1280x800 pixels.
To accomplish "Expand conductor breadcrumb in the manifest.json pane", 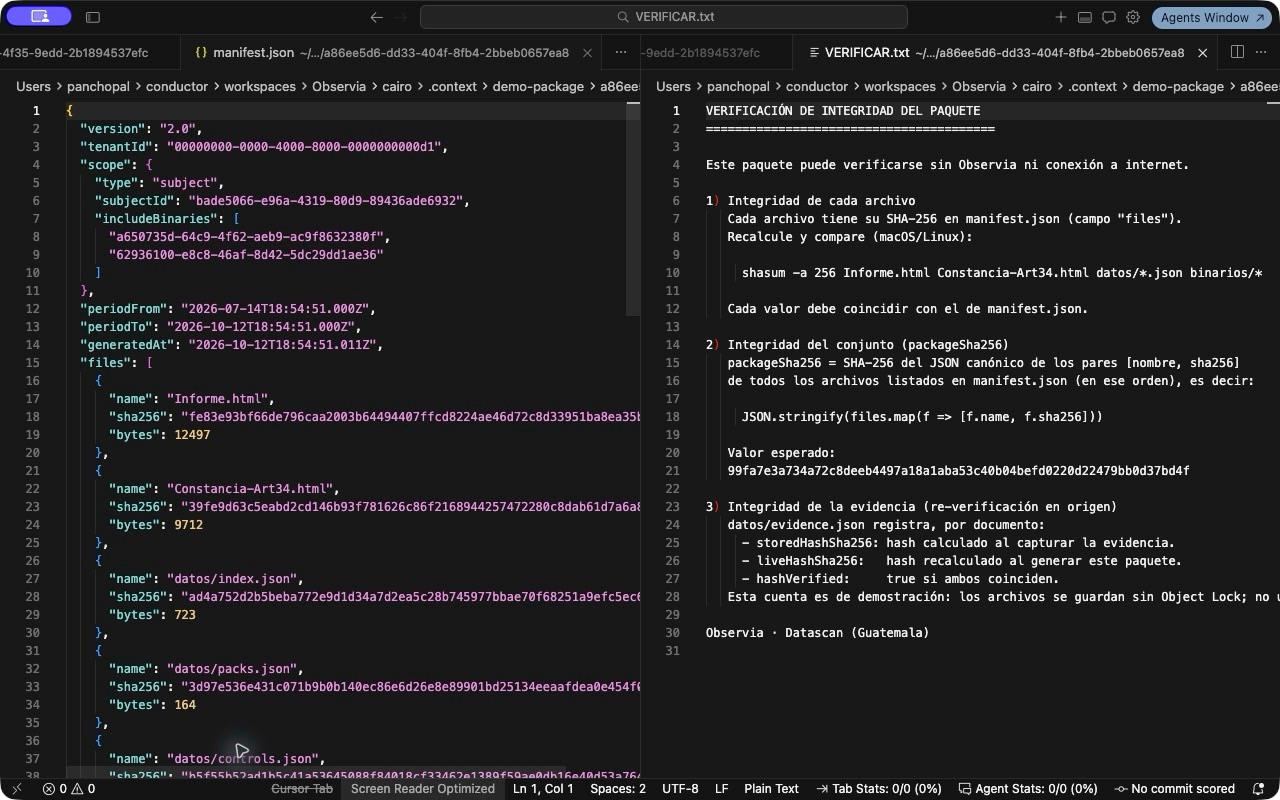I will [177, 87].
